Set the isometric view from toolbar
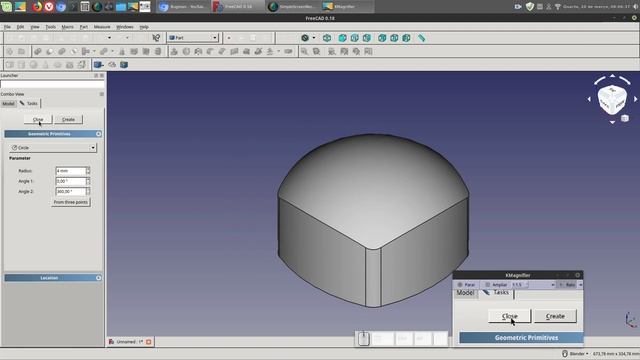The image size is (640, 360). 327,38
